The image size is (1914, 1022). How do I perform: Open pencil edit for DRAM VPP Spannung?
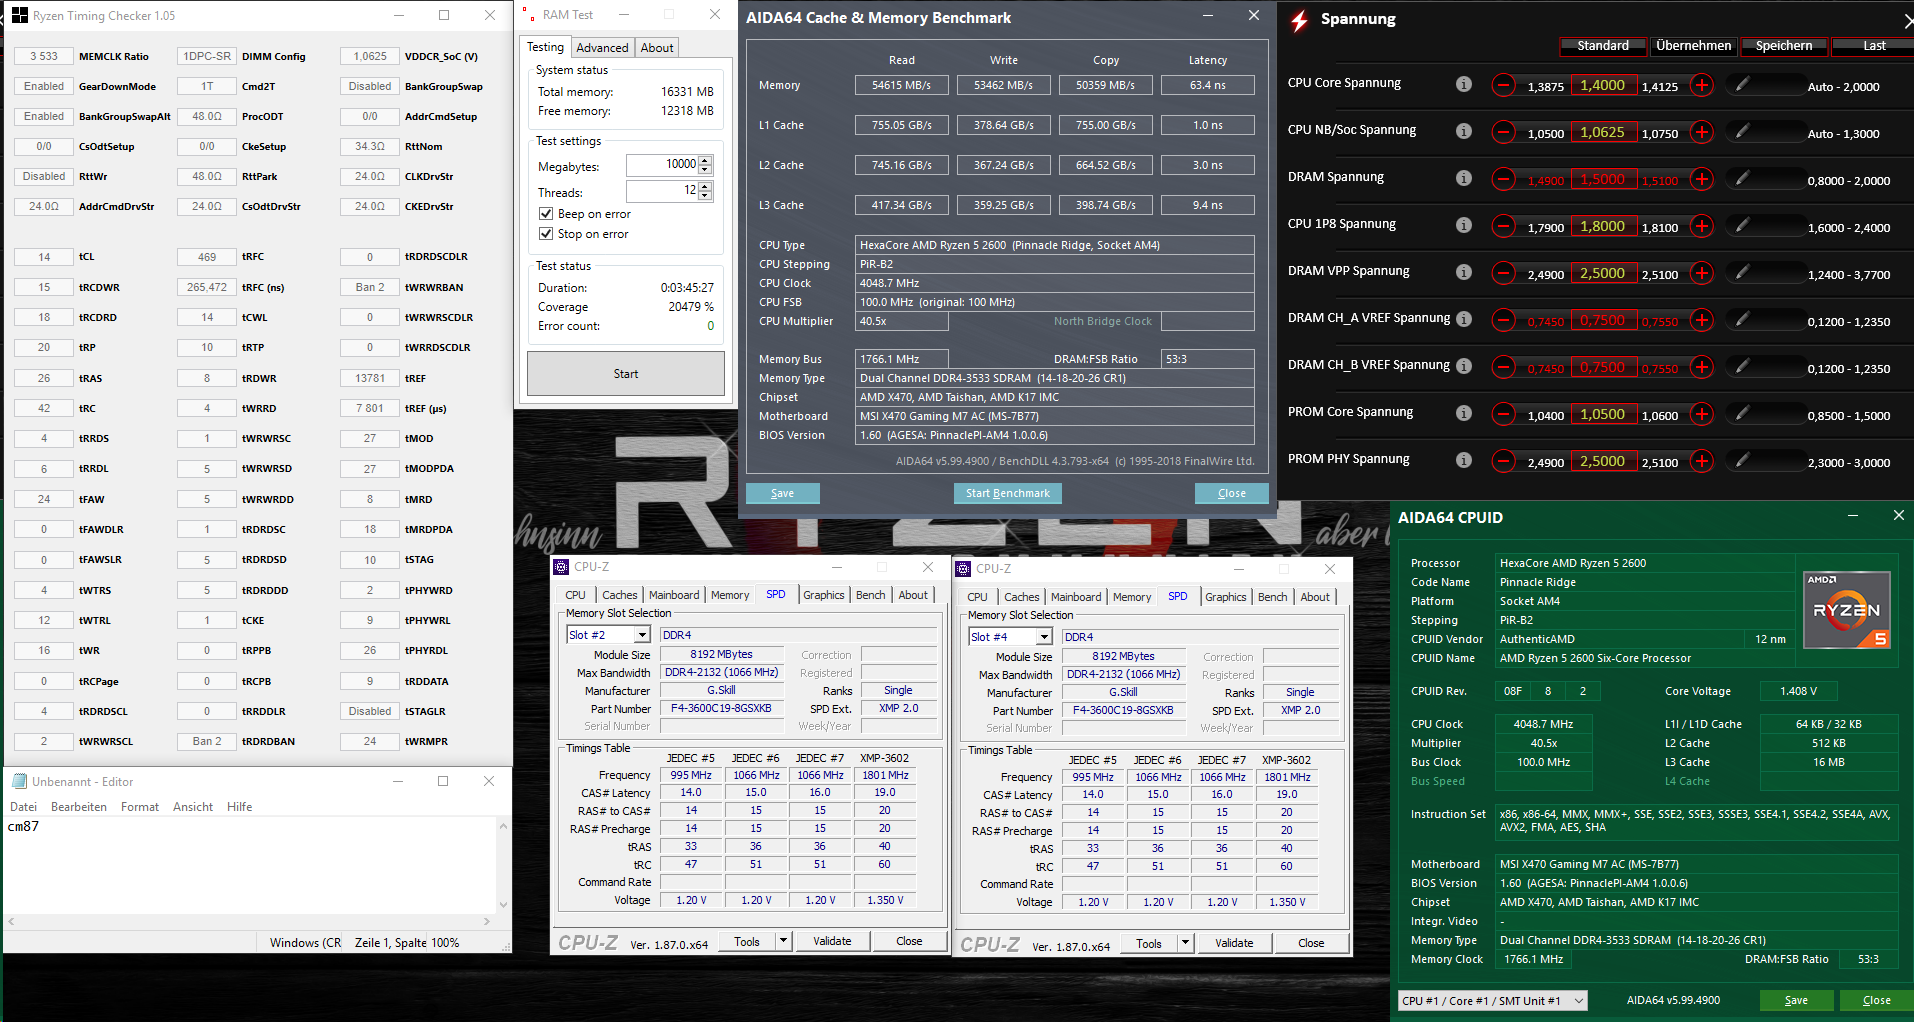pos(1742,272)
